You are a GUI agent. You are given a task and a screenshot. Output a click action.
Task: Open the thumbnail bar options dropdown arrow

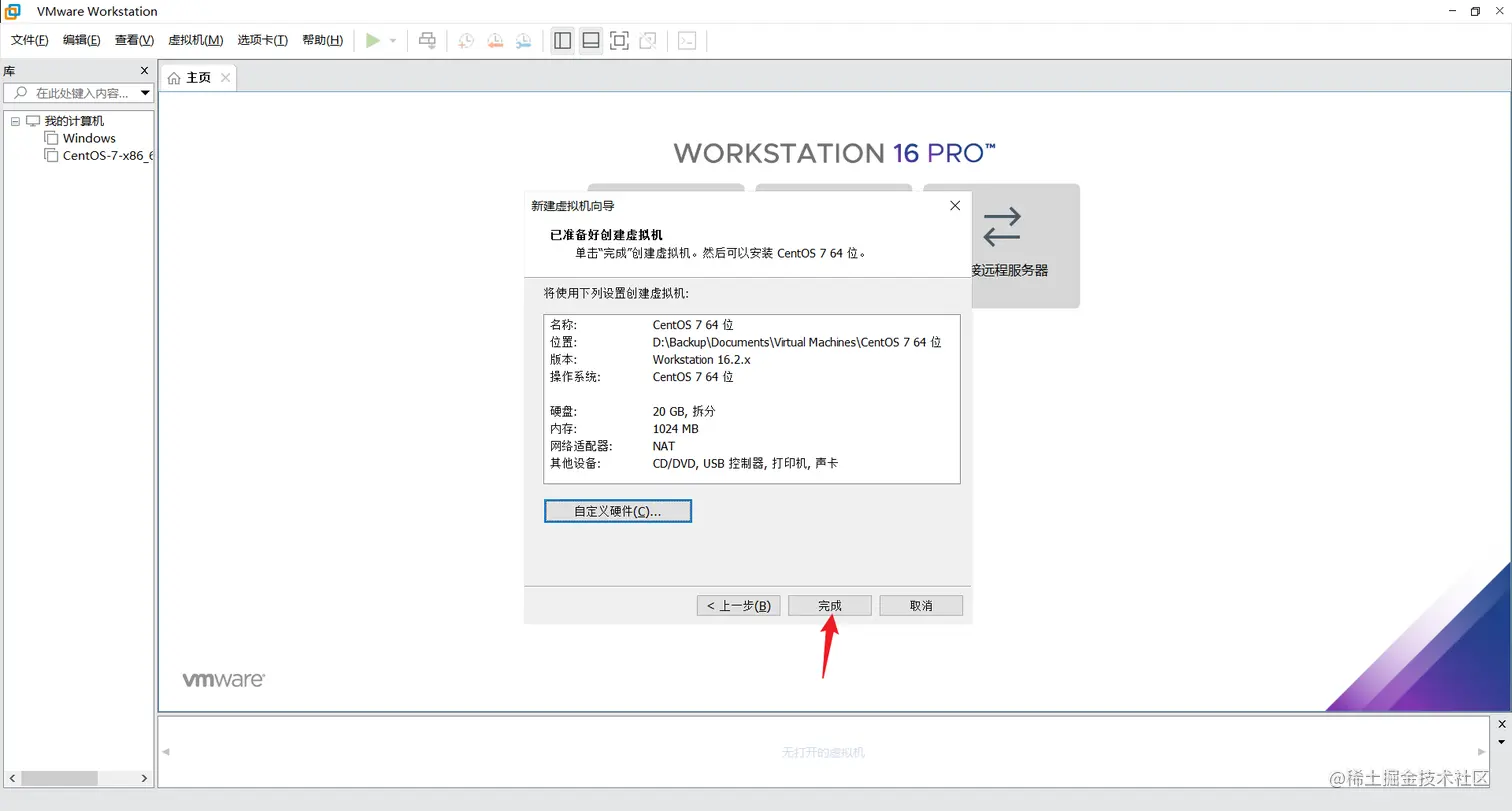pos(1502,742)
